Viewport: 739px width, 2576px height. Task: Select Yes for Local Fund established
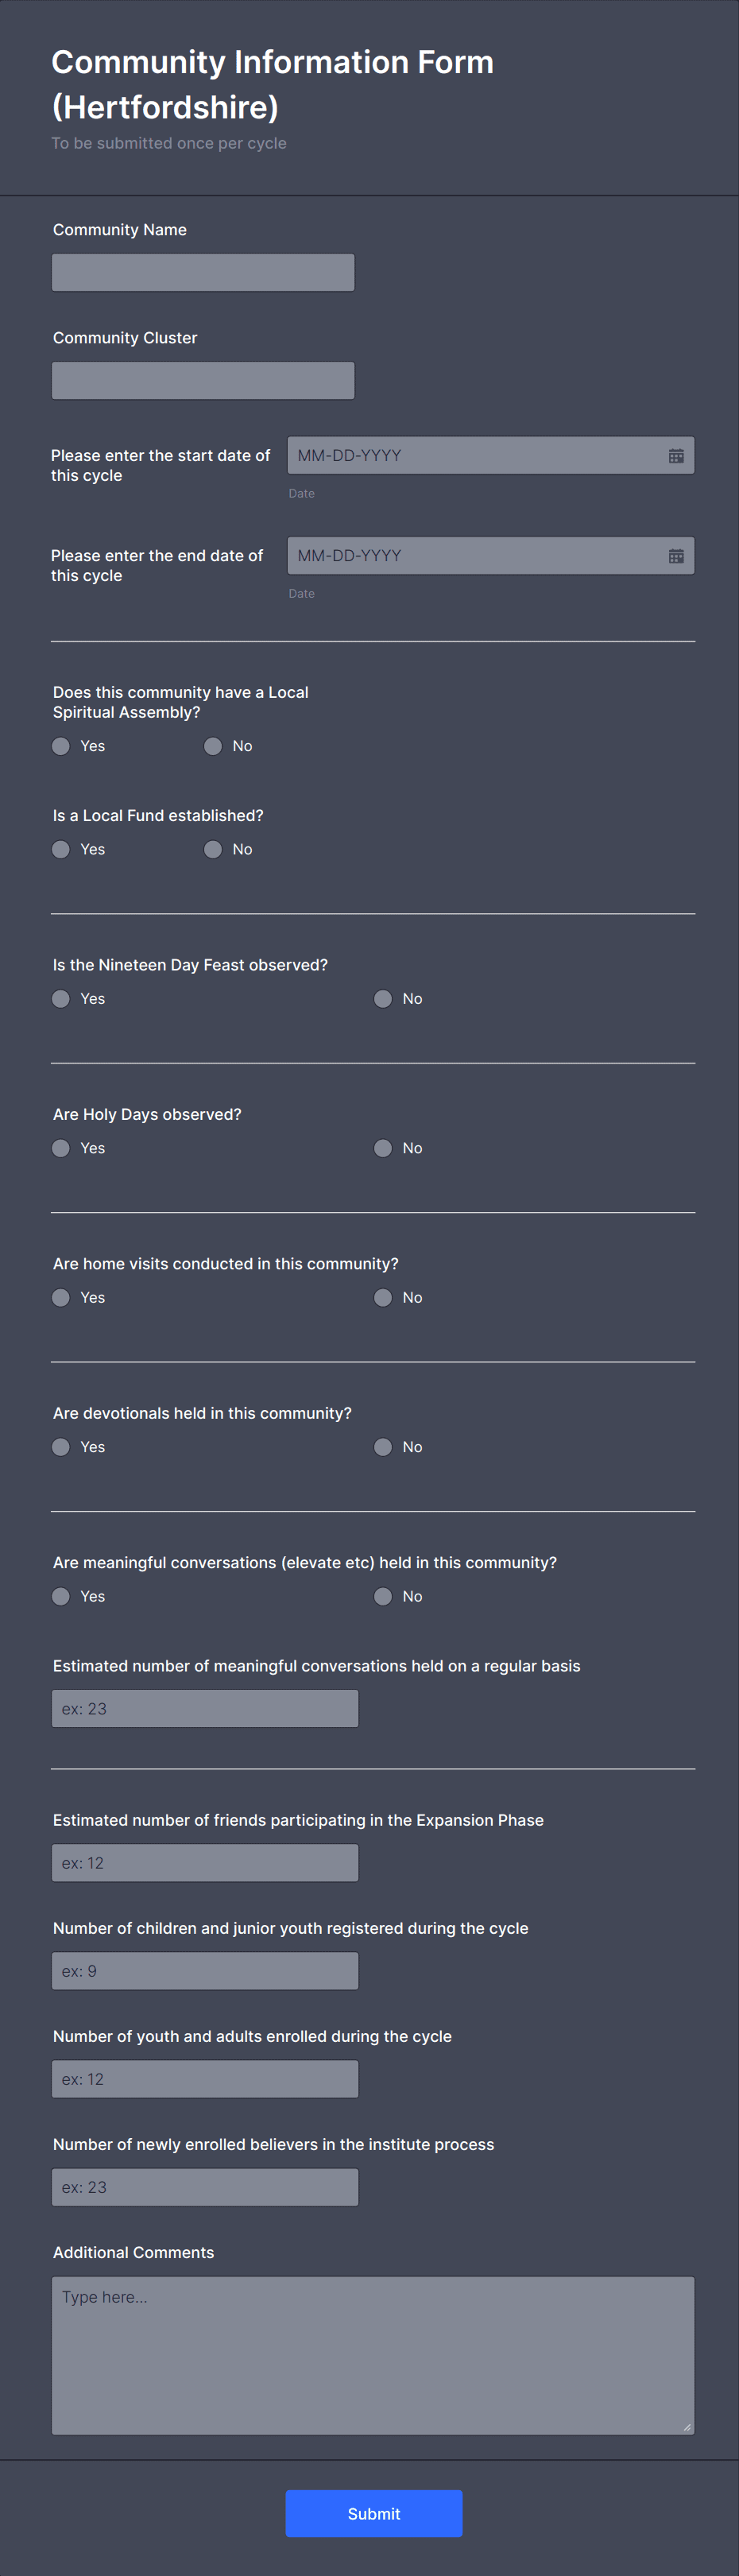[60, 849]
